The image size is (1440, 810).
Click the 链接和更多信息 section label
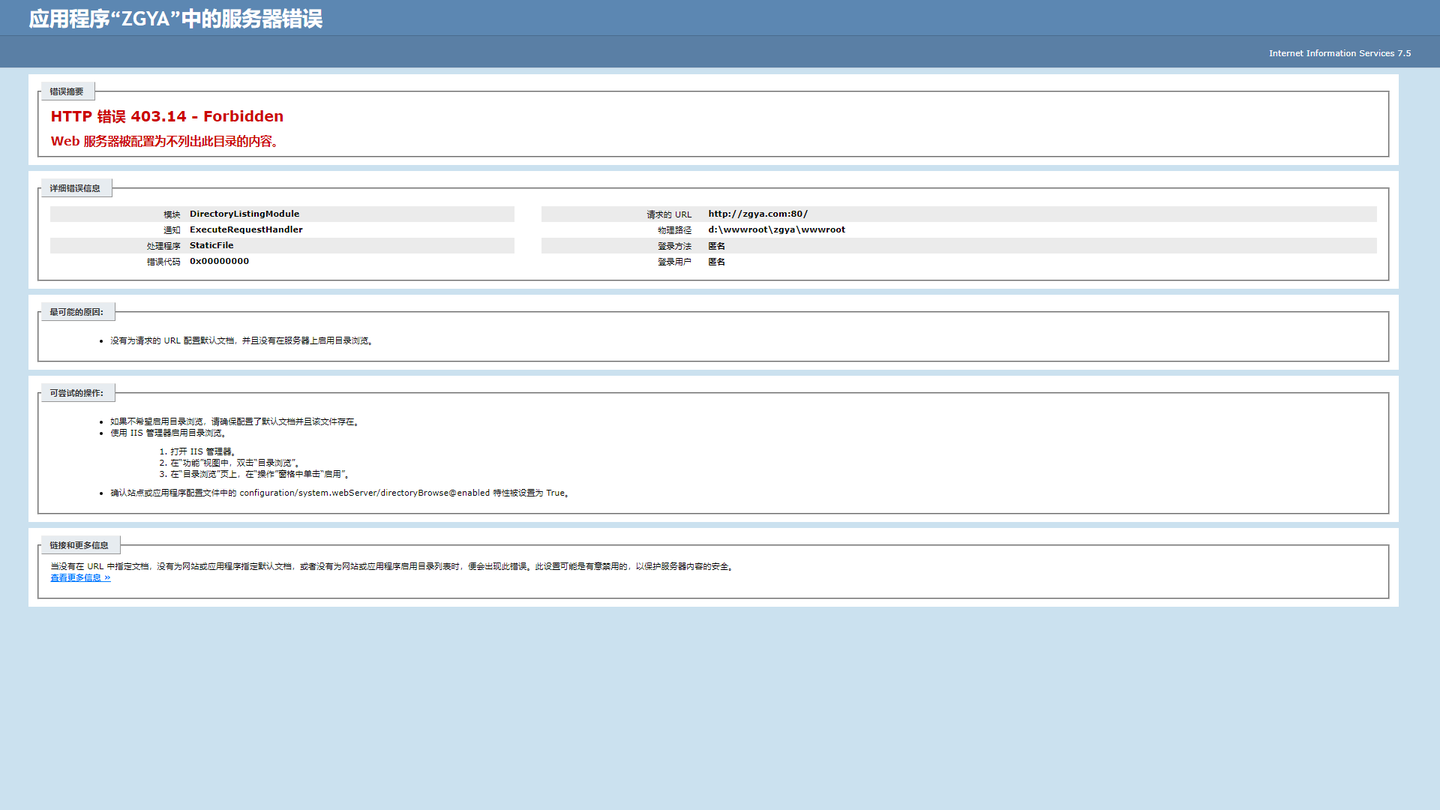(x=79, y=545)
